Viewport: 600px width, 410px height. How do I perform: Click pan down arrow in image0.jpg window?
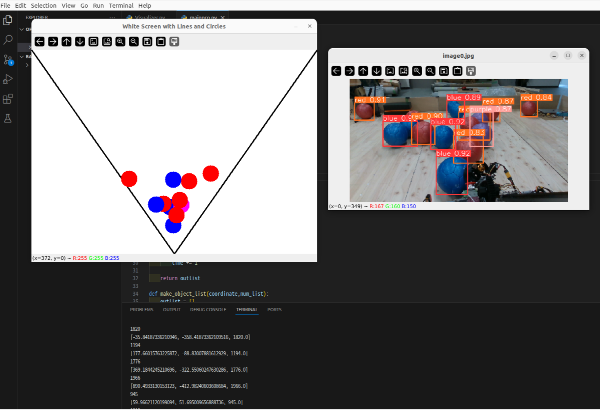point(376,71)
